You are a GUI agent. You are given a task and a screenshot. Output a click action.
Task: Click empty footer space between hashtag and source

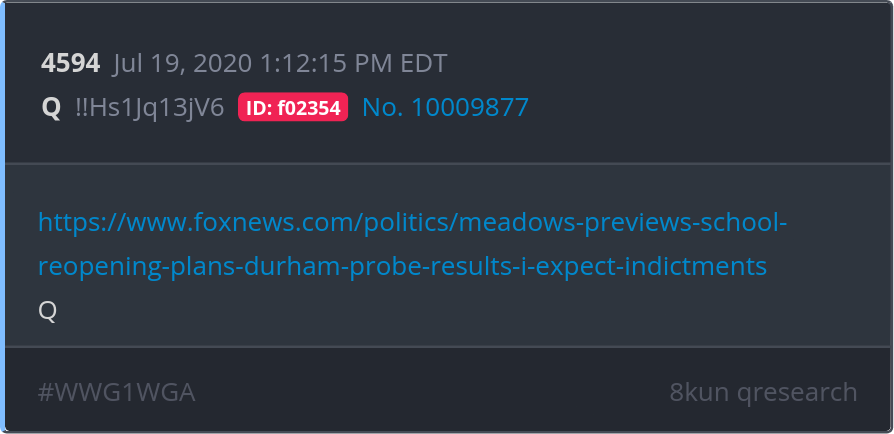coord(432,393)
